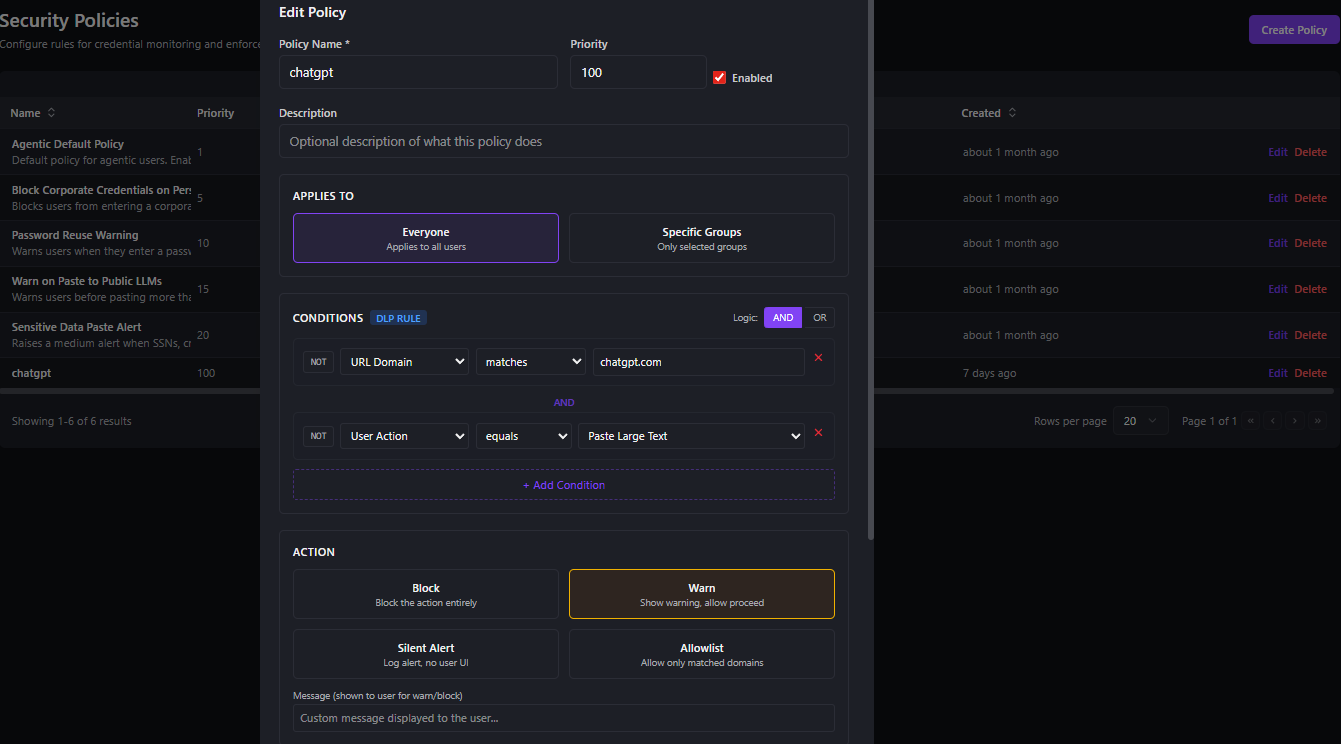Viewport: 1341px width, 744px height.
Task: Delete the Warn on Paste policy
Action: [1311, 289]
